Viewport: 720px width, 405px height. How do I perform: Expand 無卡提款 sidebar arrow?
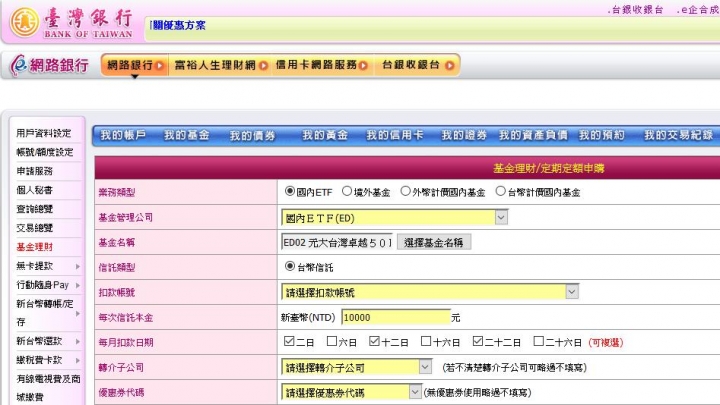point(78,266)
